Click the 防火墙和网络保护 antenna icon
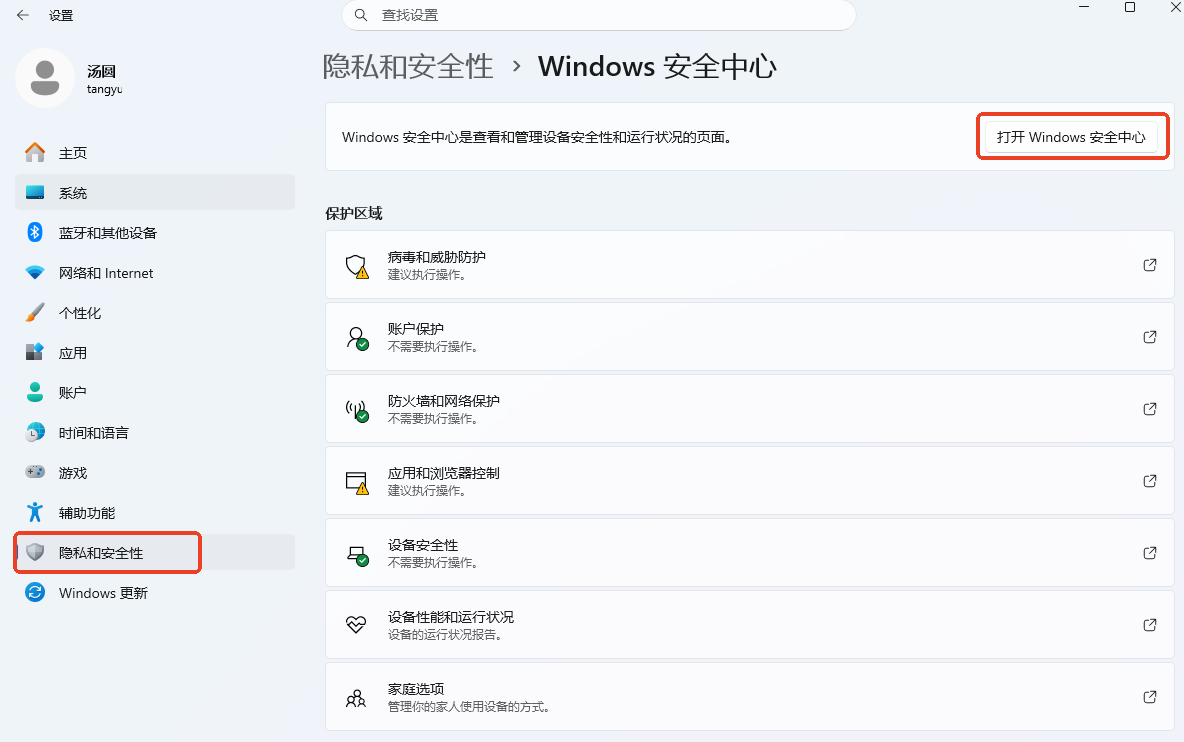1184x742 pixels. [x=357, y=410]
